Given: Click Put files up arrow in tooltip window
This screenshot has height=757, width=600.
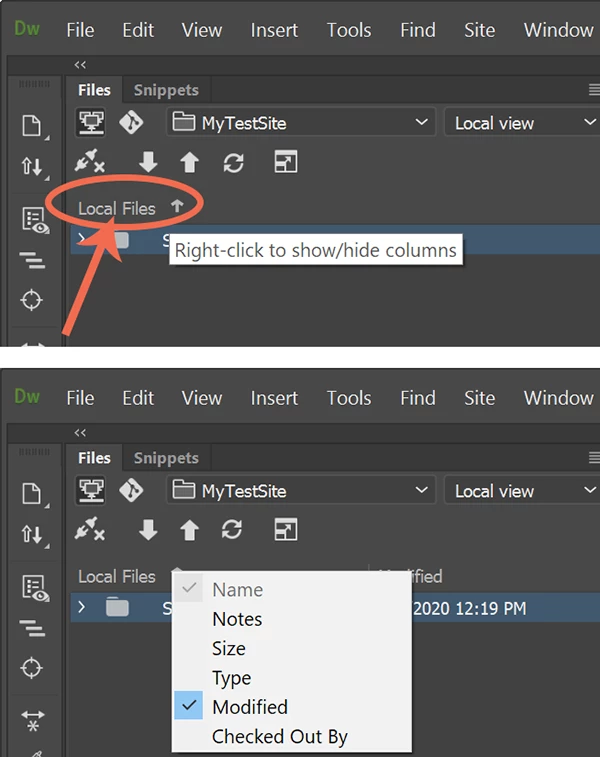Looking at the screenshot, I should (189, 162).
